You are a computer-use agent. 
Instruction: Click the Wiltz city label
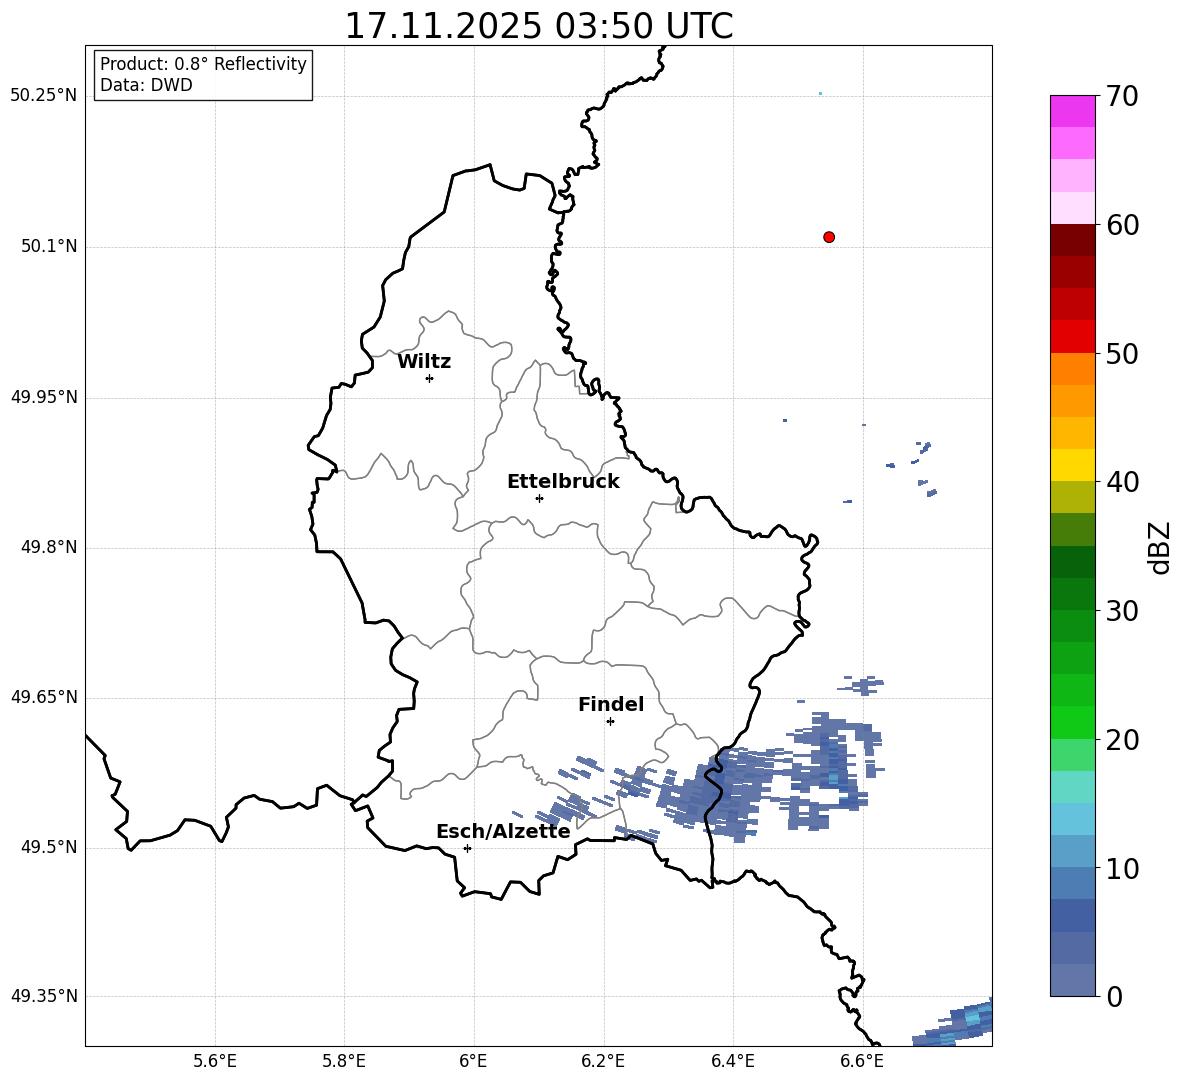point(424,362)
